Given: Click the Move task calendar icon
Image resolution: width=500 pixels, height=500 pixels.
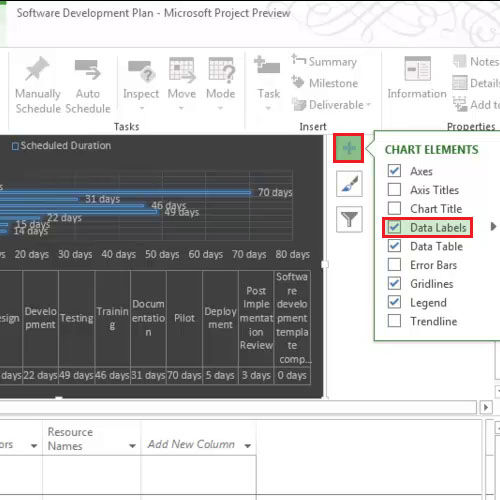Looking at the screenshot, I should (182, 70).
